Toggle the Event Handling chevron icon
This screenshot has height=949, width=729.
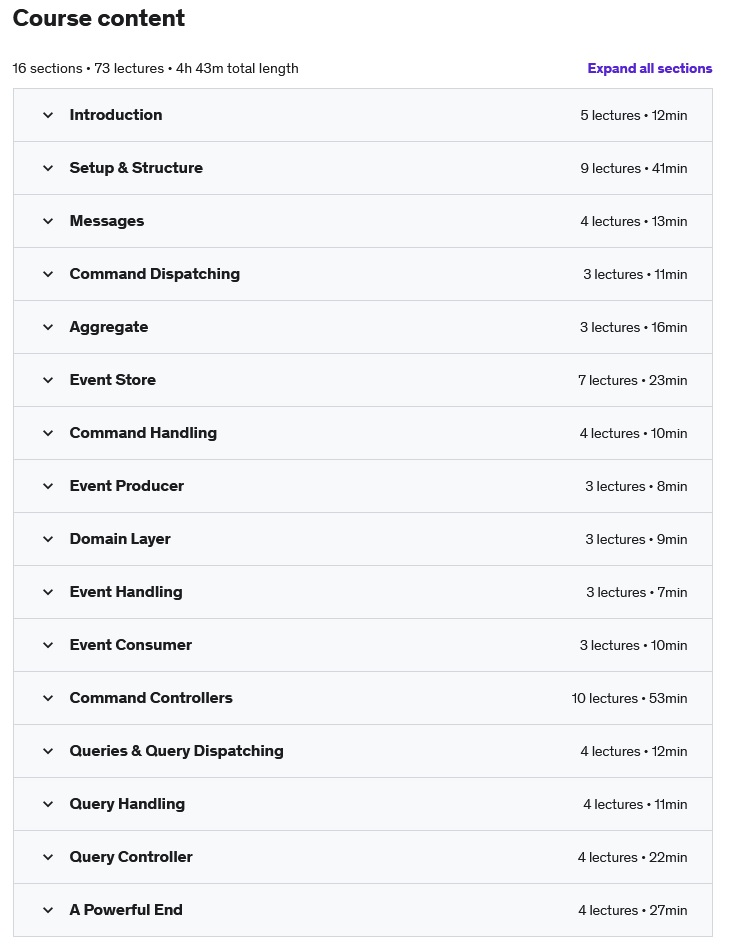[x=48, y=592]
